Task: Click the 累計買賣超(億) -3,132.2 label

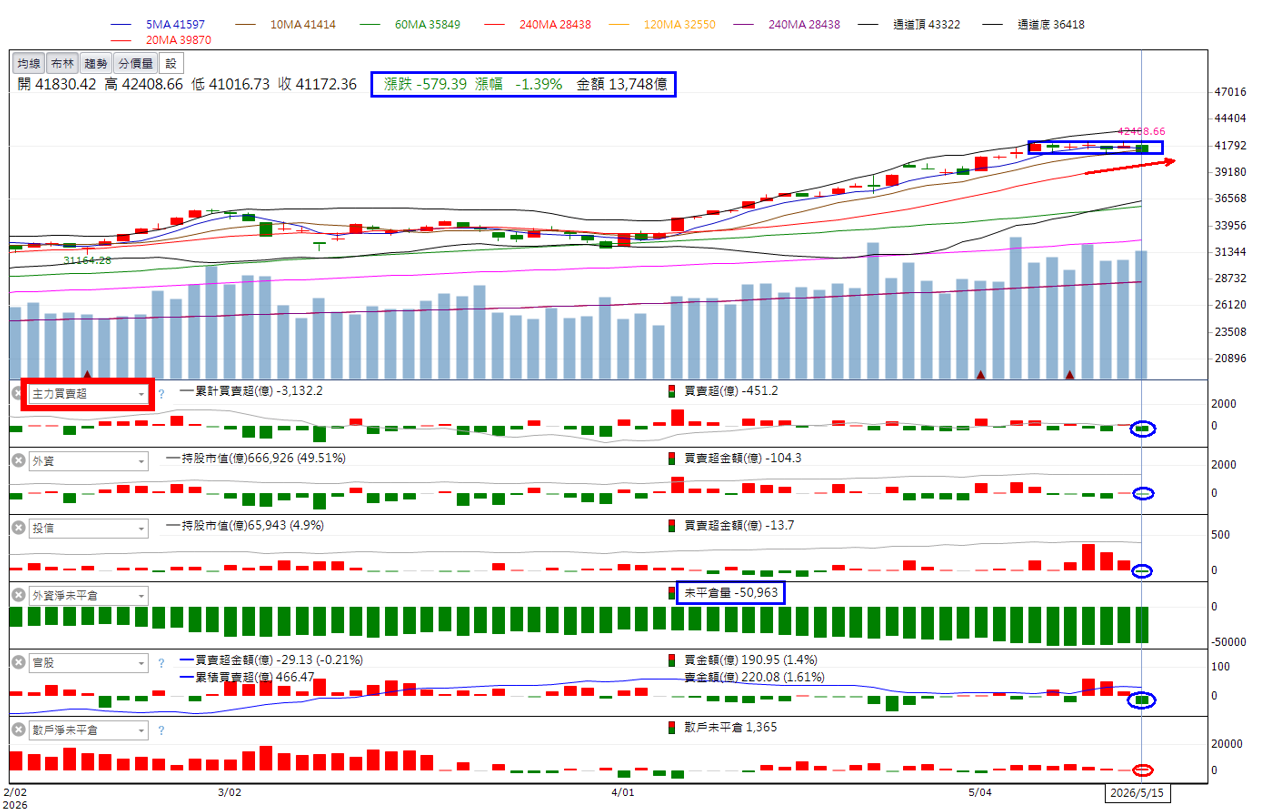Action: point(250,391)
